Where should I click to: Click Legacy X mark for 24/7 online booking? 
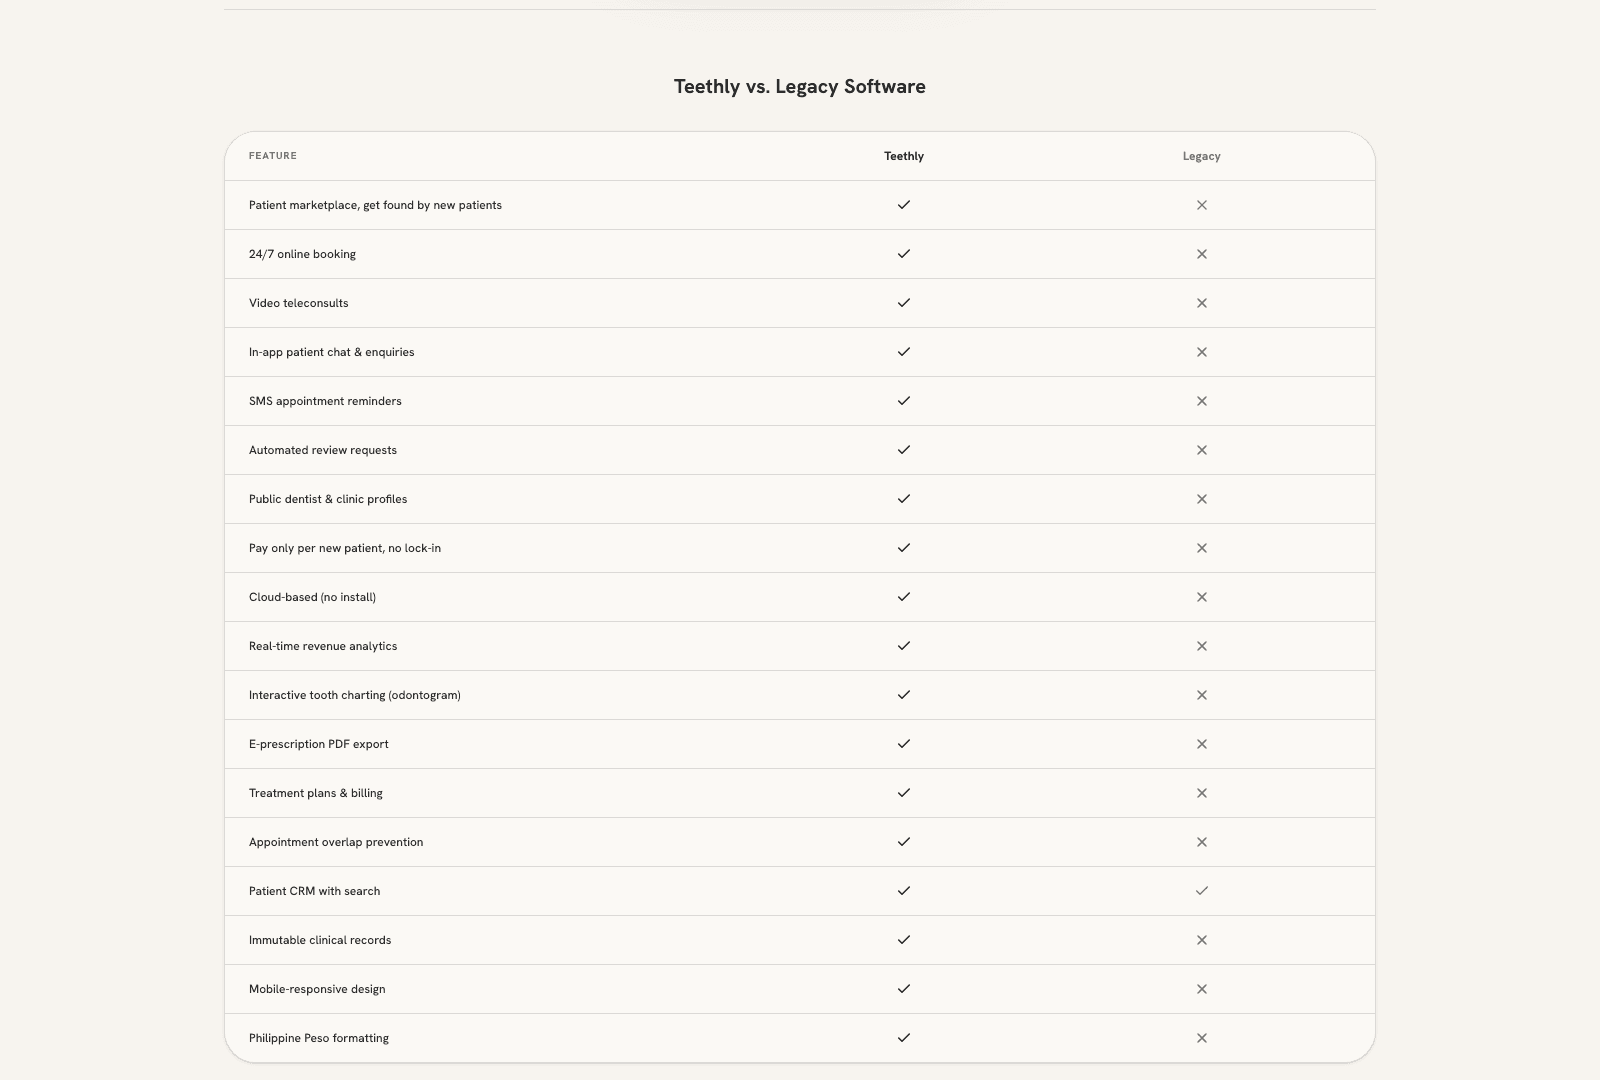coord(1202,254)
